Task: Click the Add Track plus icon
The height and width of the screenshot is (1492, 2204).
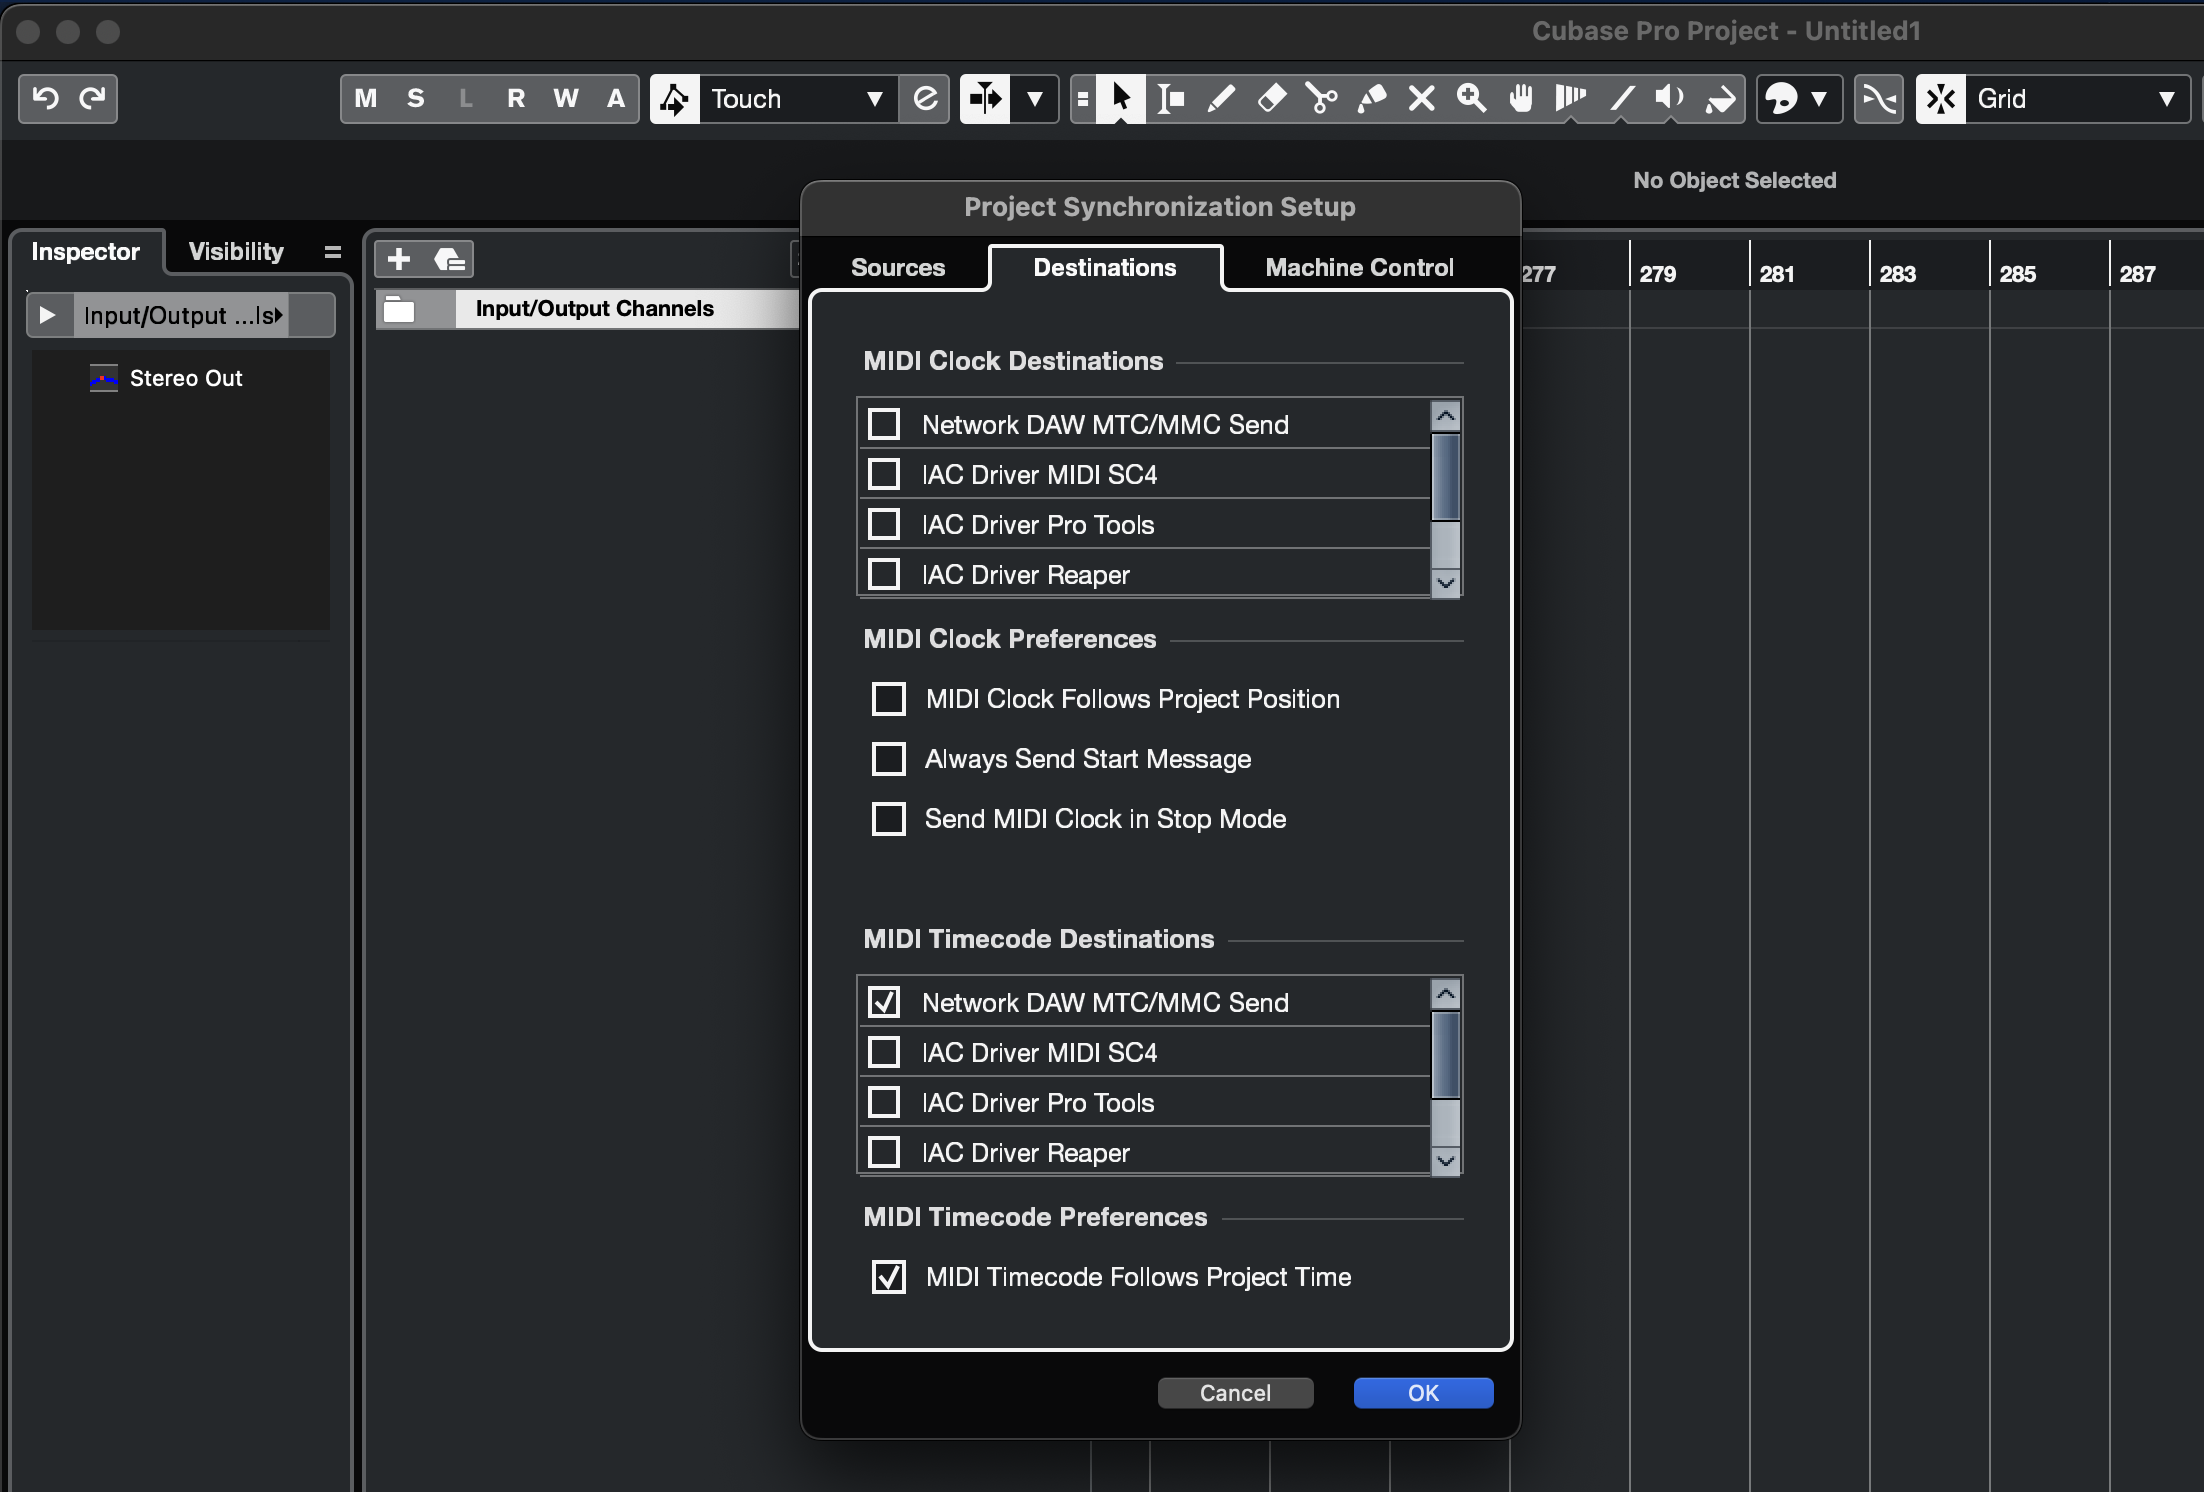Action: pos(399,259)
